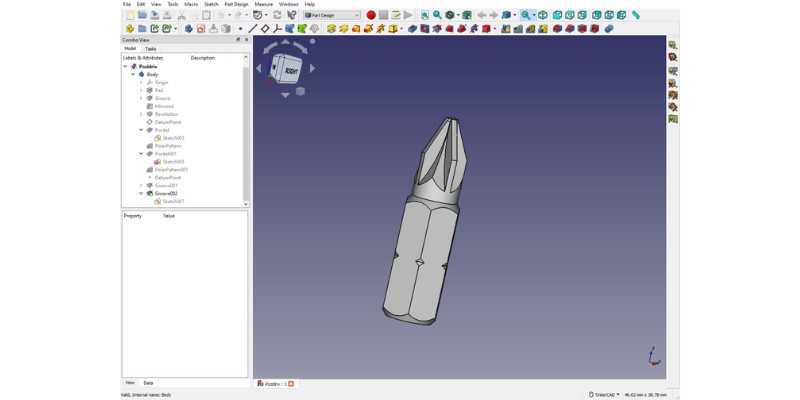Select Mirrored in the model tree
Viewport: 800px width, 400px height.
pos(164,106)
